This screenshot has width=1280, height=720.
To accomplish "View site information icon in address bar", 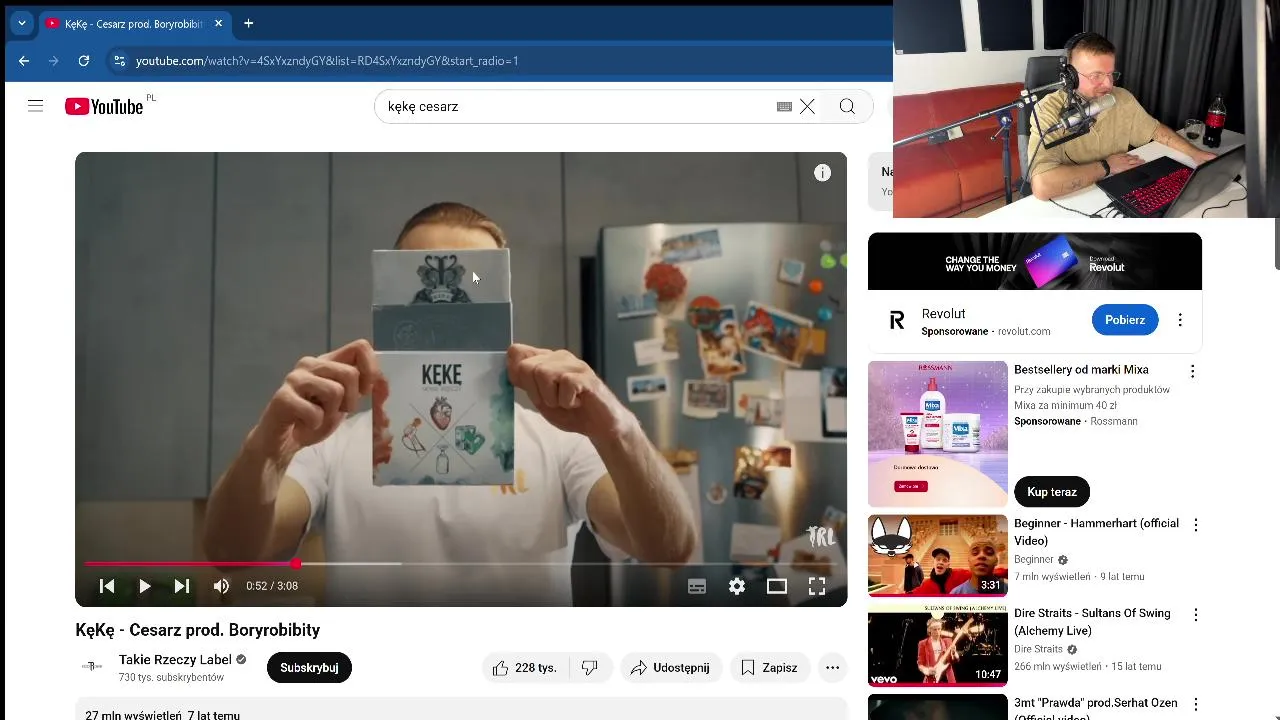I will click(119, 61).
